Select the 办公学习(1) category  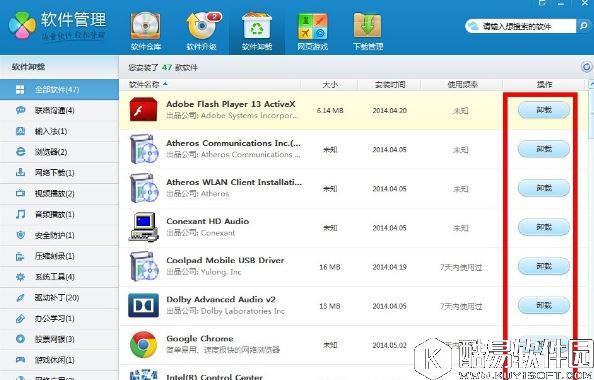(59, 319)
